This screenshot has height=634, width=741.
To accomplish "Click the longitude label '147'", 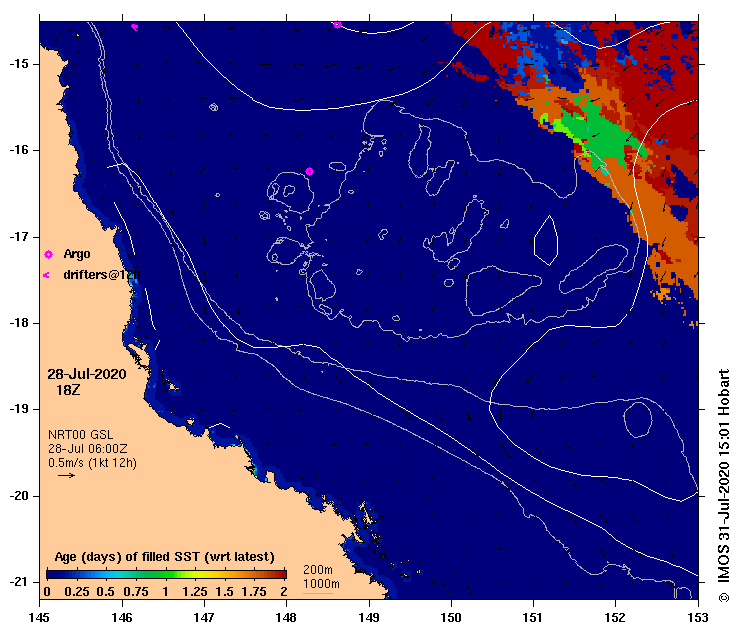I will point(204,617).
